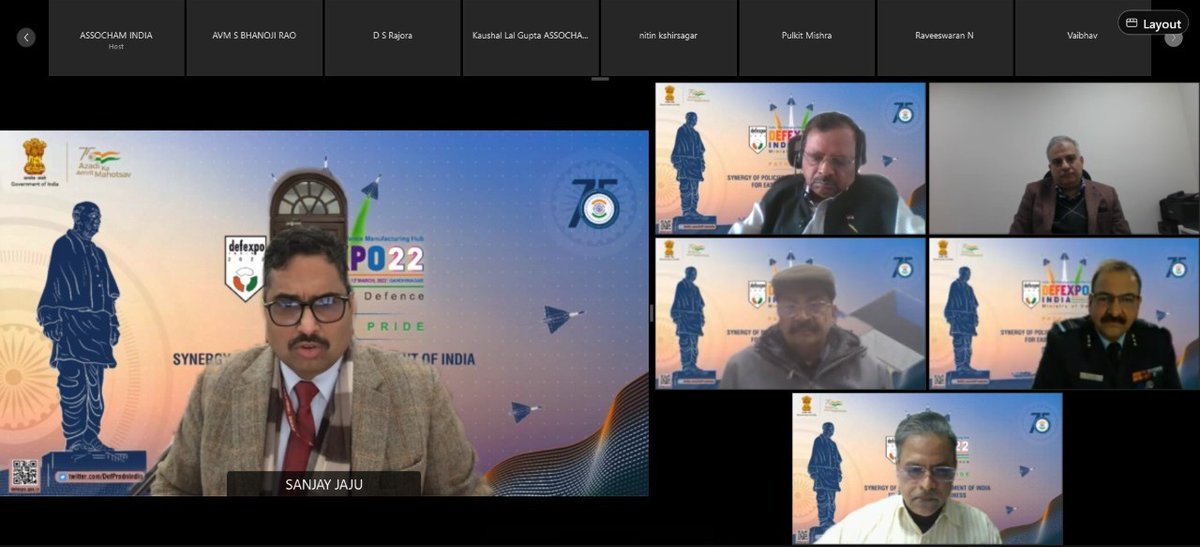Screen dimensions: 1200x547
Task: Click the QR code in main video
Action: (24, 473)
